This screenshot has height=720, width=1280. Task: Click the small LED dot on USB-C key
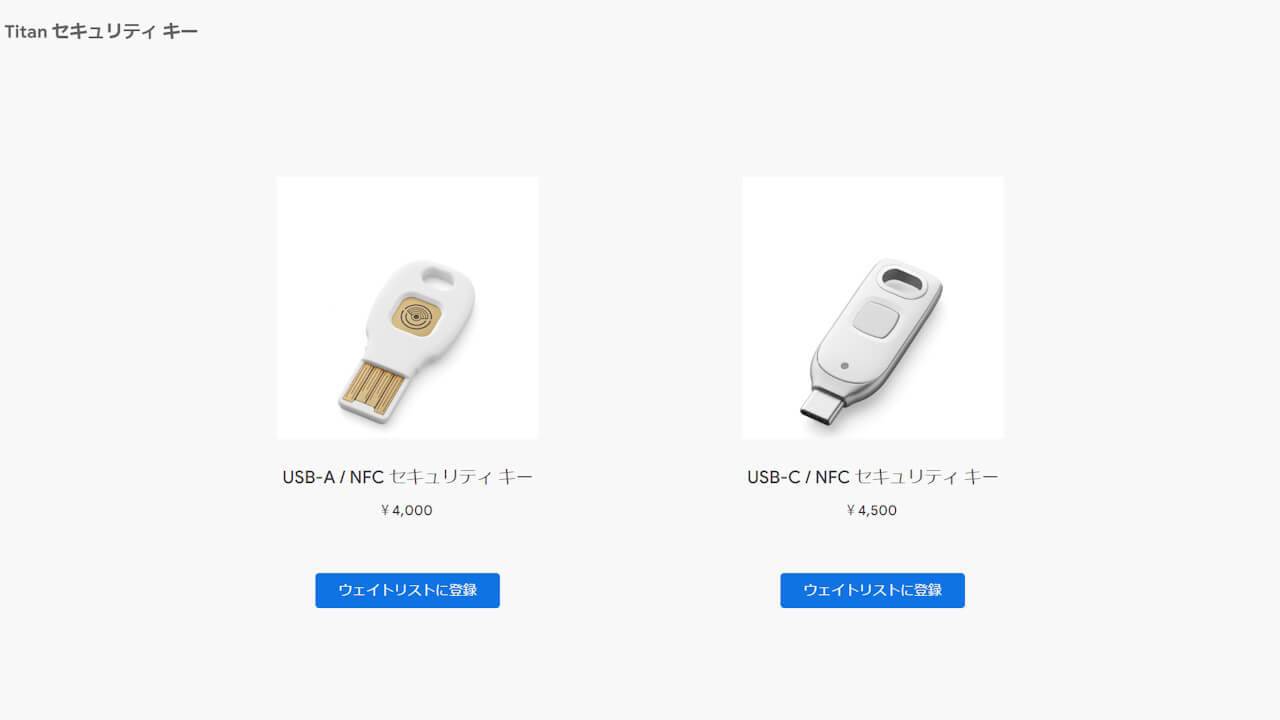846,367
